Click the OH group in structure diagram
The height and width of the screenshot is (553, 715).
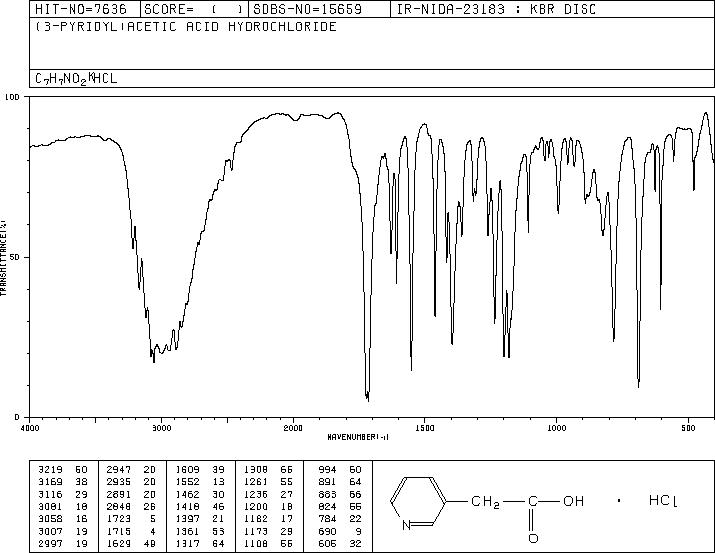pos(573,501)
